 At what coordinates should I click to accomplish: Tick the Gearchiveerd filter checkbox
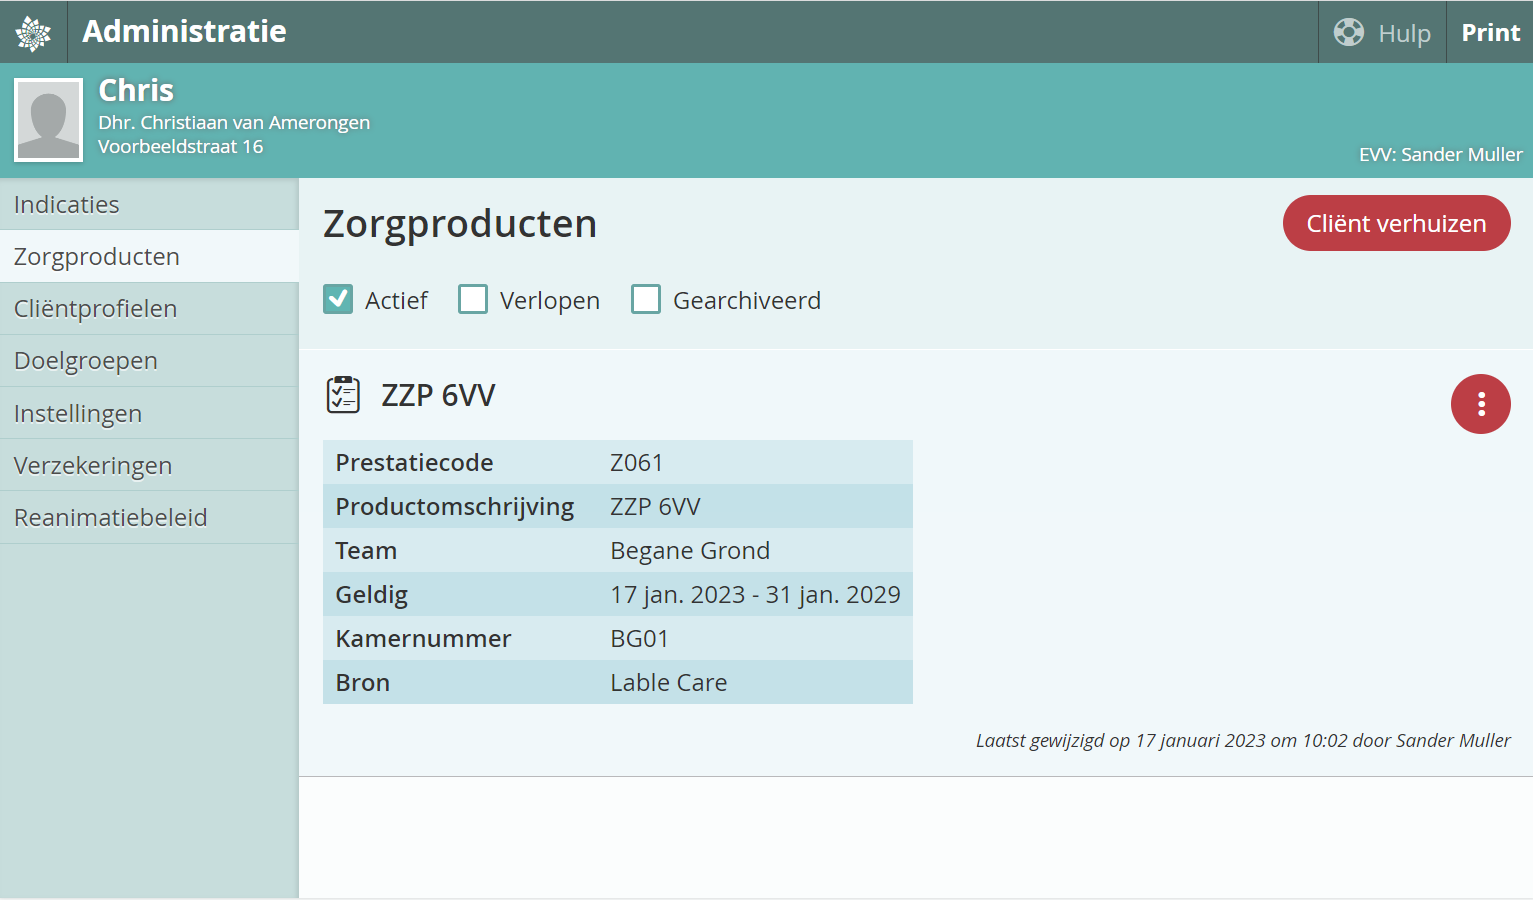click(646, 300)
